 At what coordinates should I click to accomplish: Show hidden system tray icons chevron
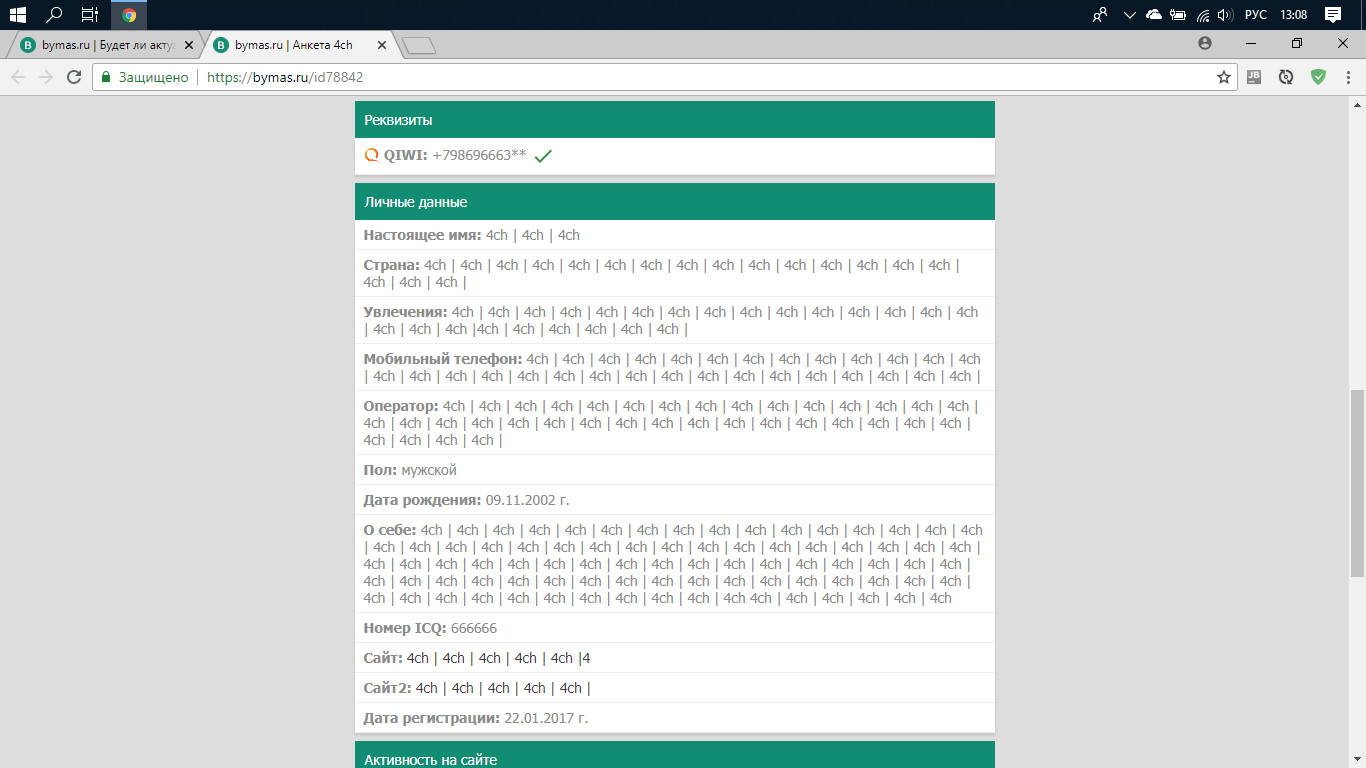1130,15
